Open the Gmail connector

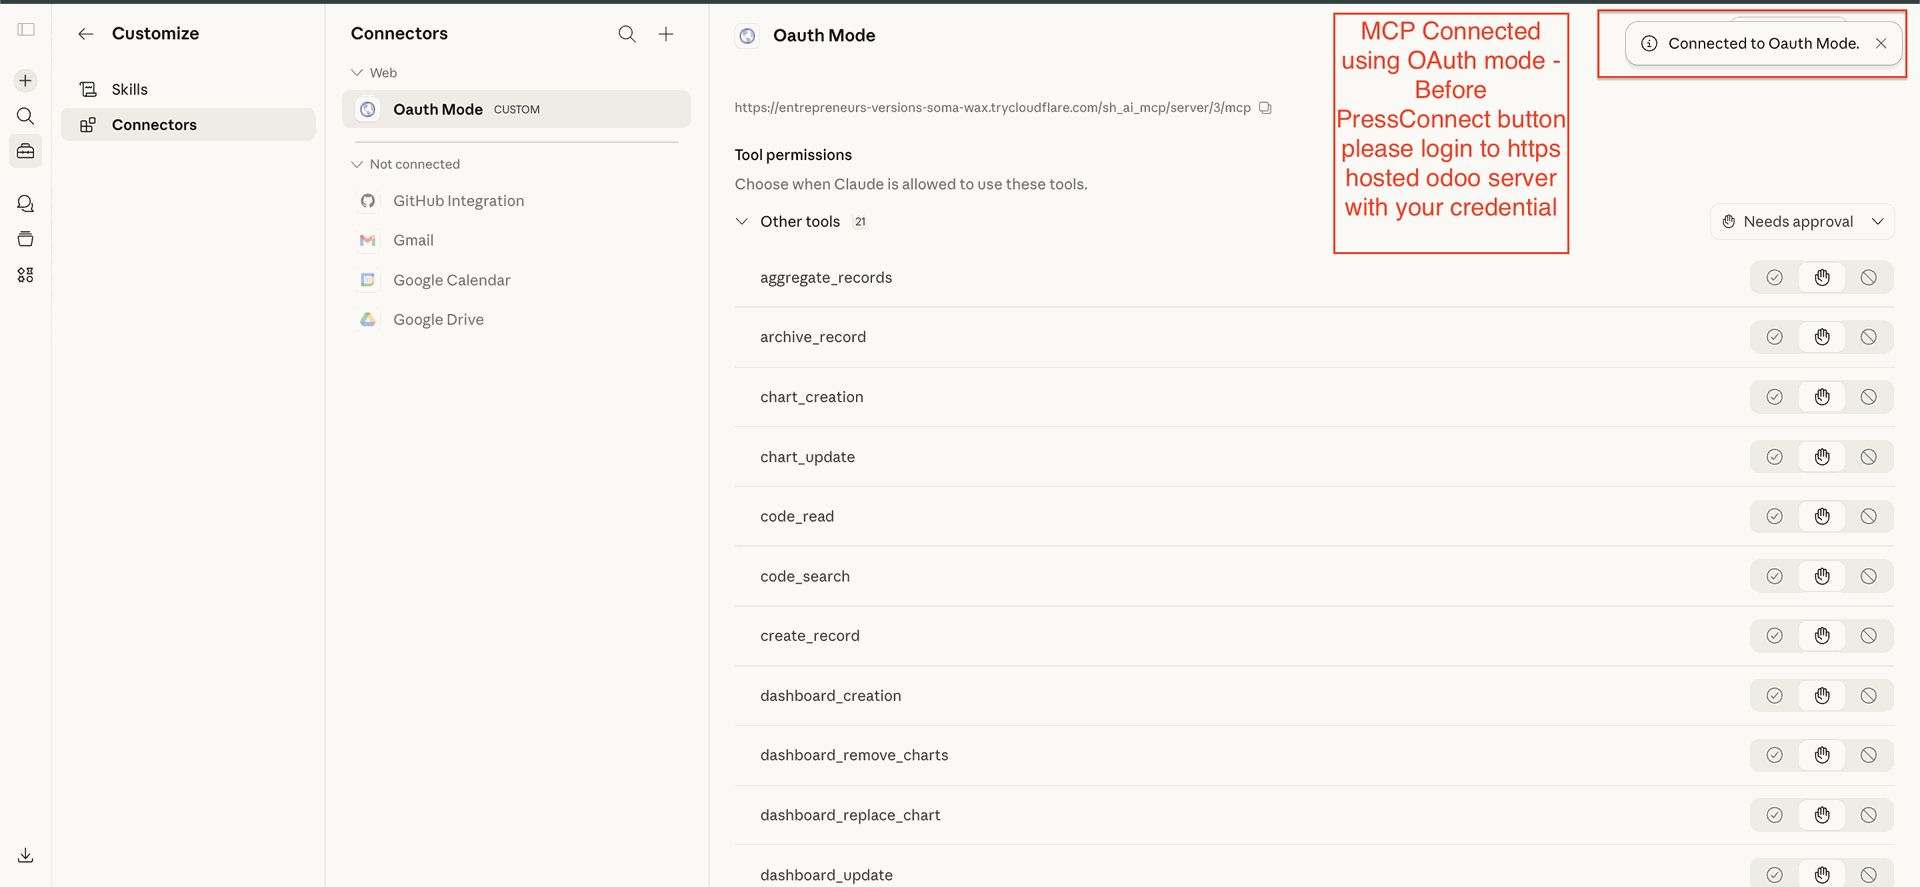[x=413, y=240]
